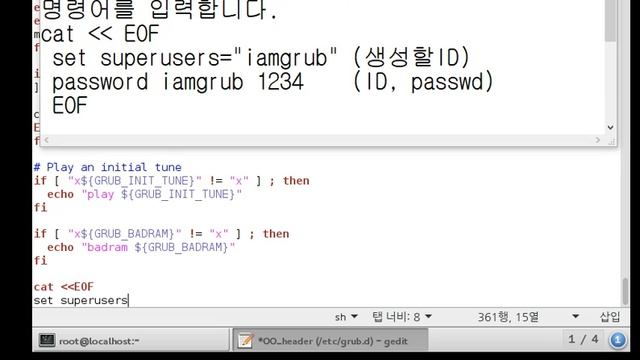The image size is (640, 360).
Task: Click the standalone 'EOF' line in the note
Action: pos(69,106)
